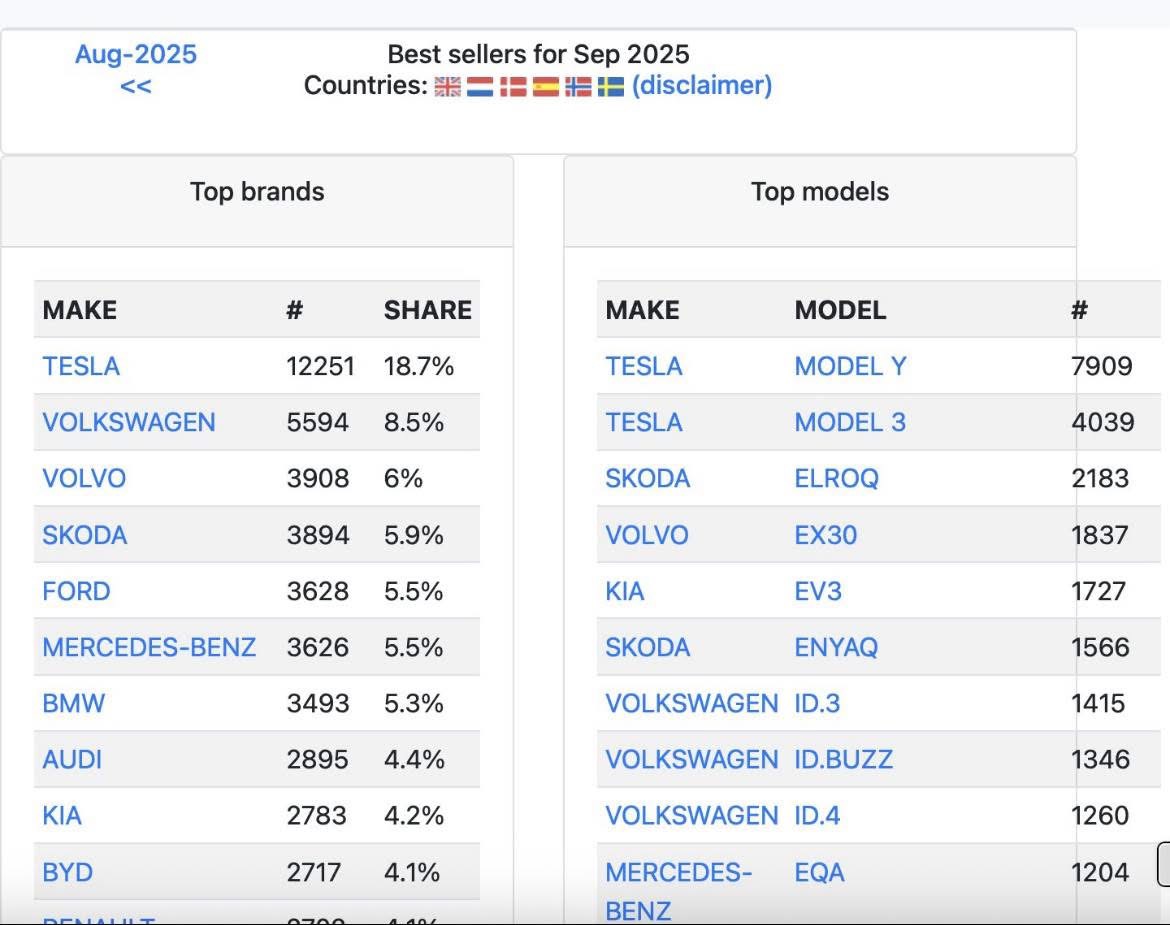Click the Norway flag icon
This screenshot has width=1170, height=925.
(x=578, y=87)
